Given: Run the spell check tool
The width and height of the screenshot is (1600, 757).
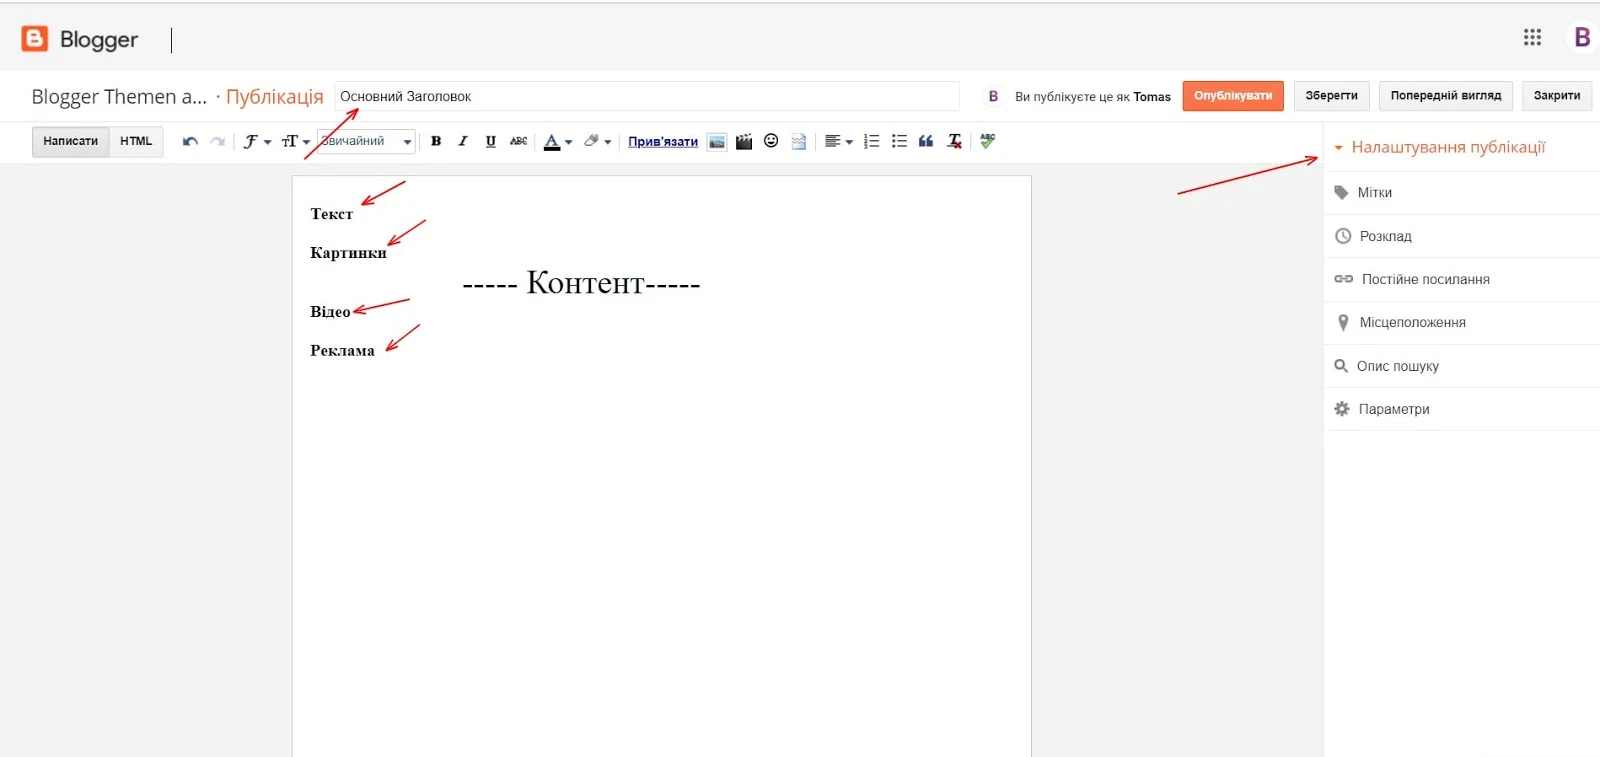Looking at the screenshot, I should pos(988,141).
